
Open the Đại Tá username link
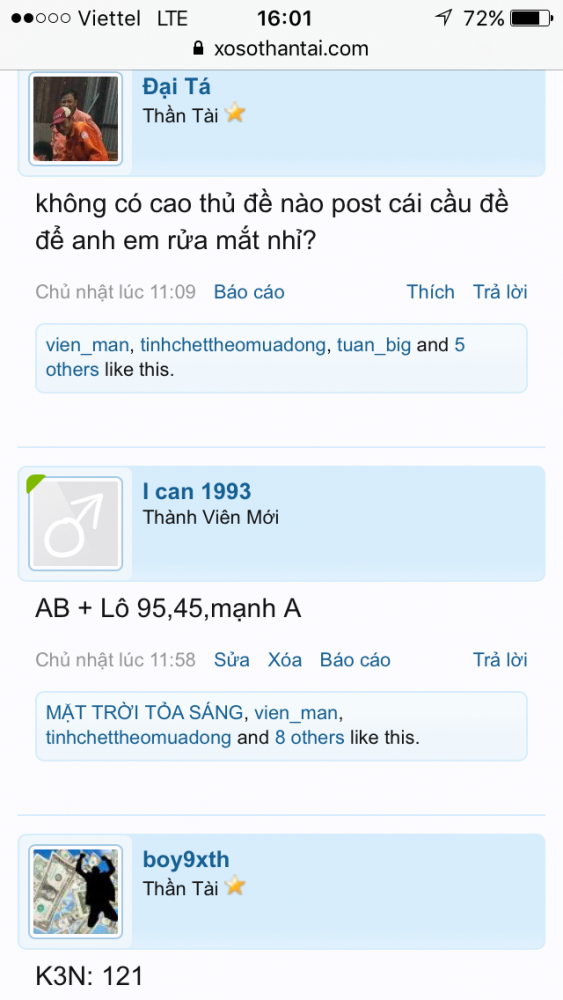click(x=176, y=87)
